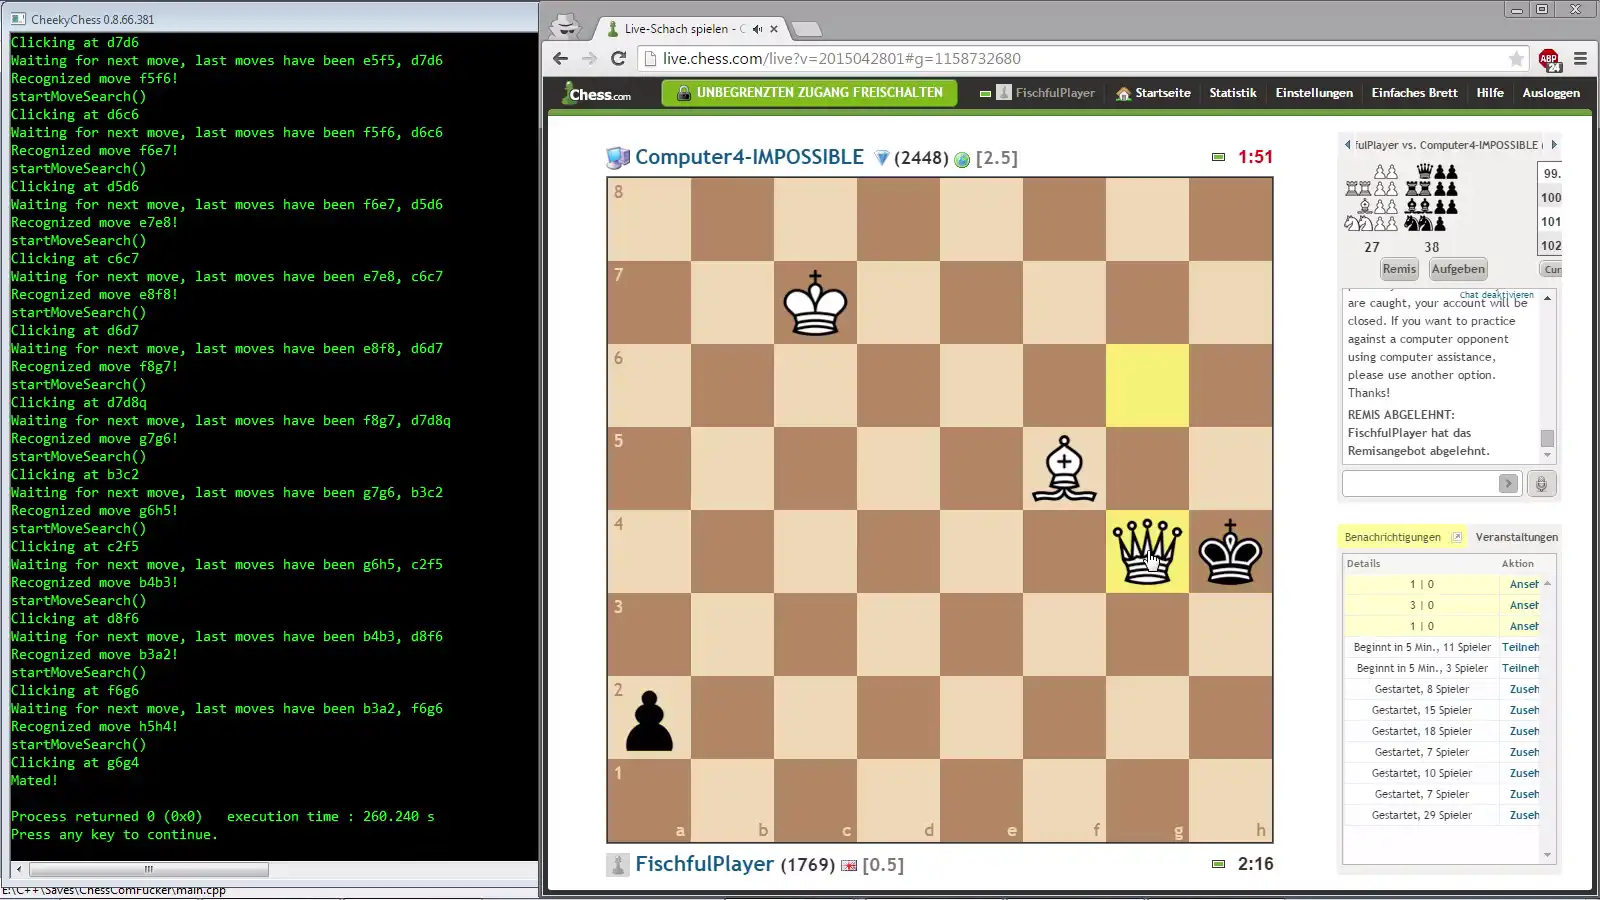Open the Statistik menu item
The height and width of the screenshot is (900, 1600).
(x=1232, y=93)
